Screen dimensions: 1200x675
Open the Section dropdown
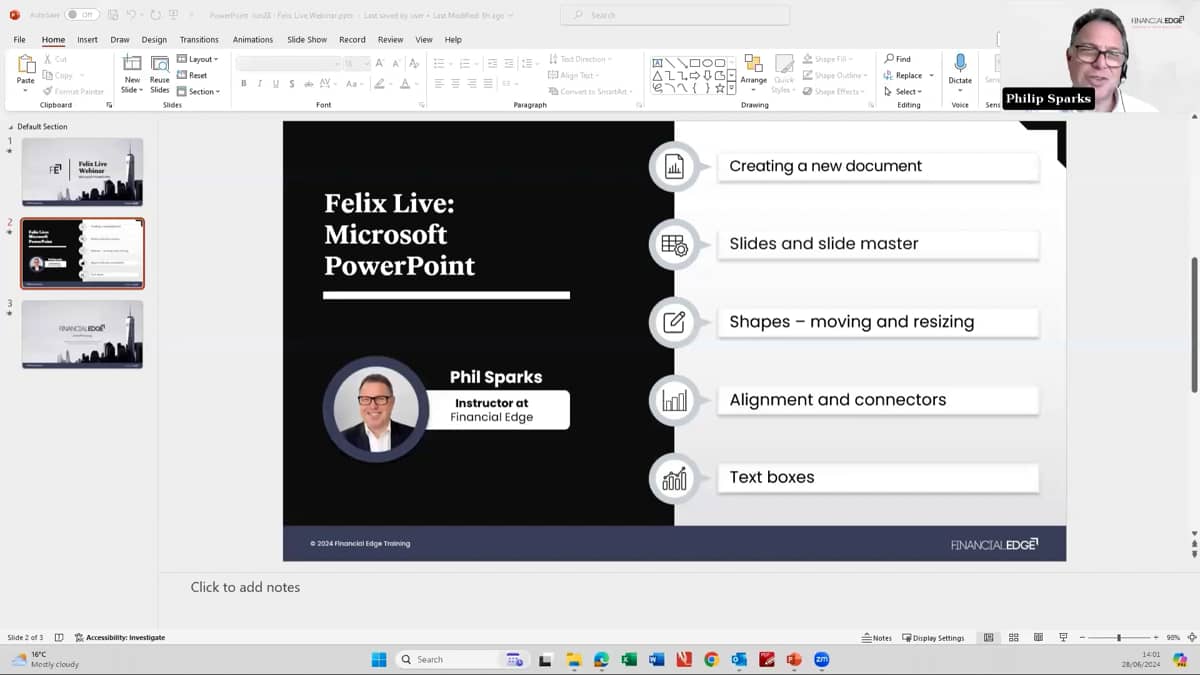click(198, 91)
